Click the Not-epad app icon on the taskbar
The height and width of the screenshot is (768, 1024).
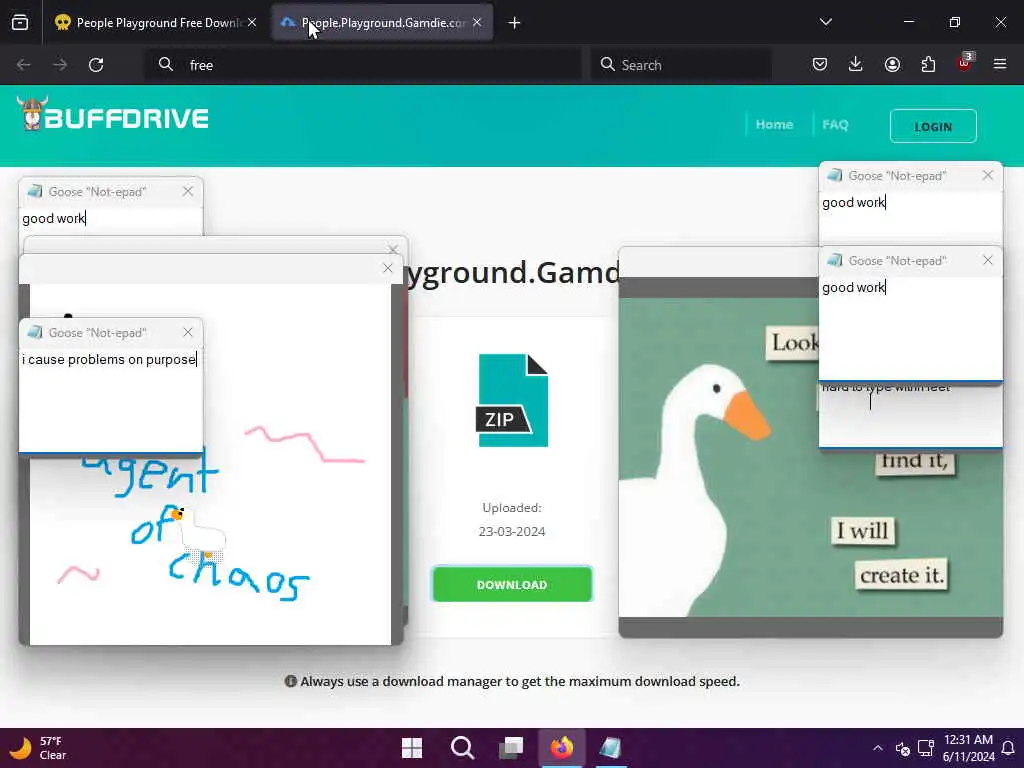pos(611,748)
